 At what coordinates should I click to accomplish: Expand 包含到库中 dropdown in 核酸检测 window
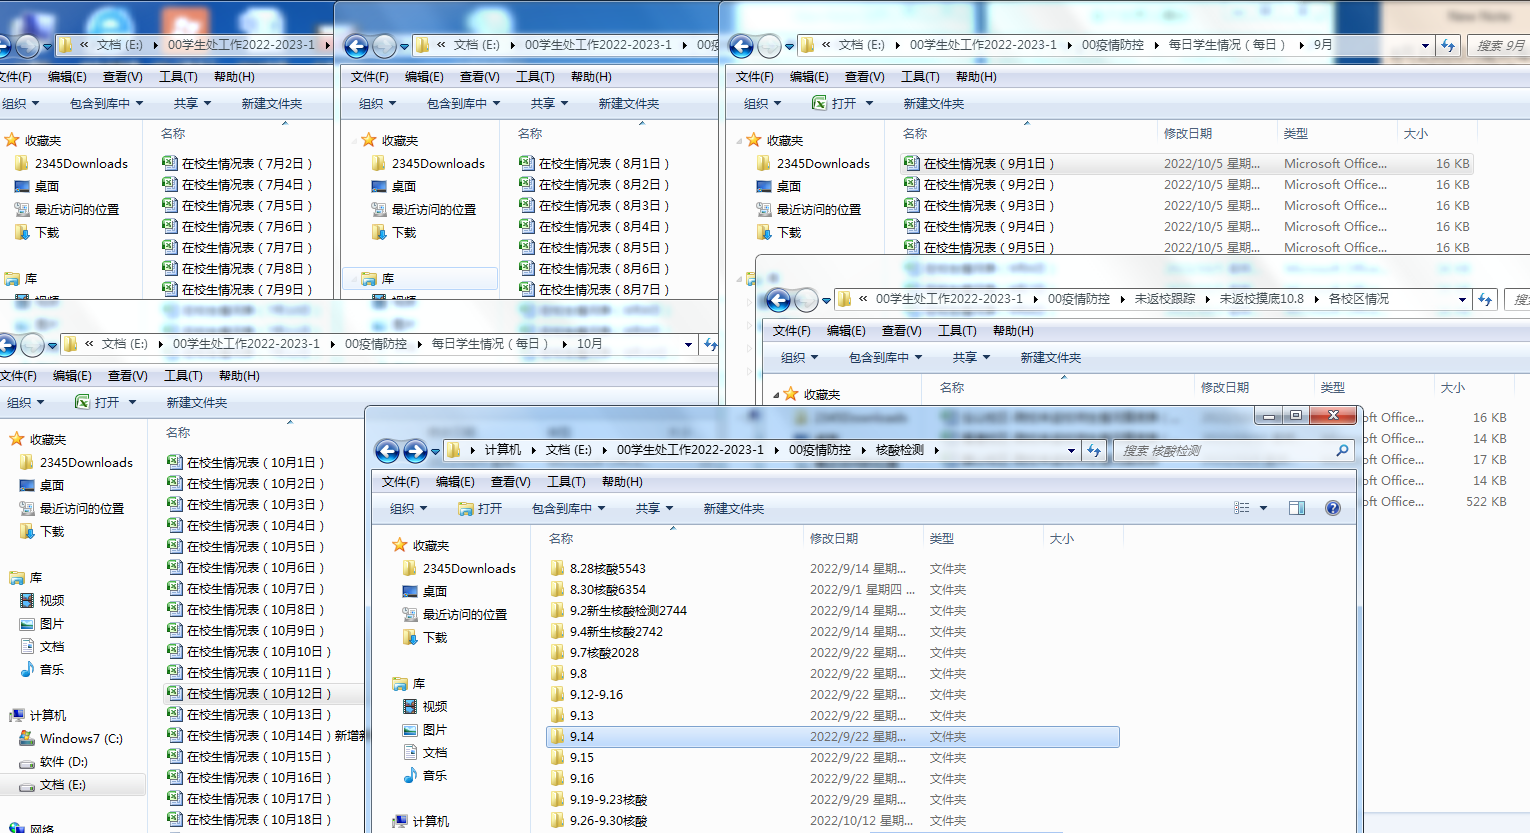(568, 509)
